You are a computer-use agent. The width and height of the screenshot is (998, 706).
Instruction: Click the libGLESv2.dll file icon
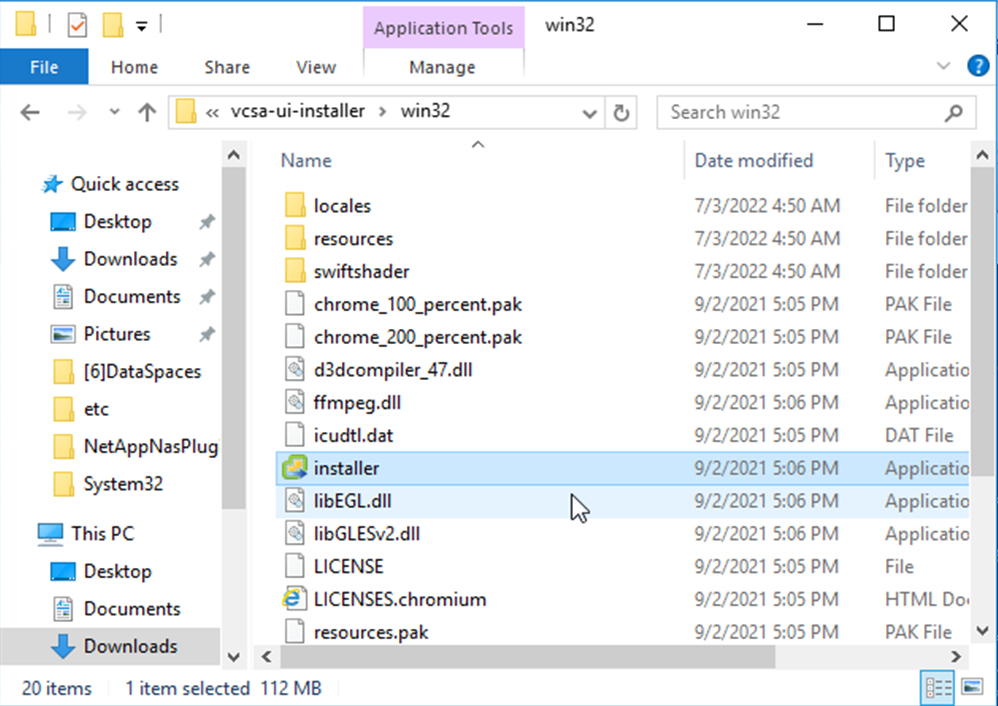[x=295, y=533]
